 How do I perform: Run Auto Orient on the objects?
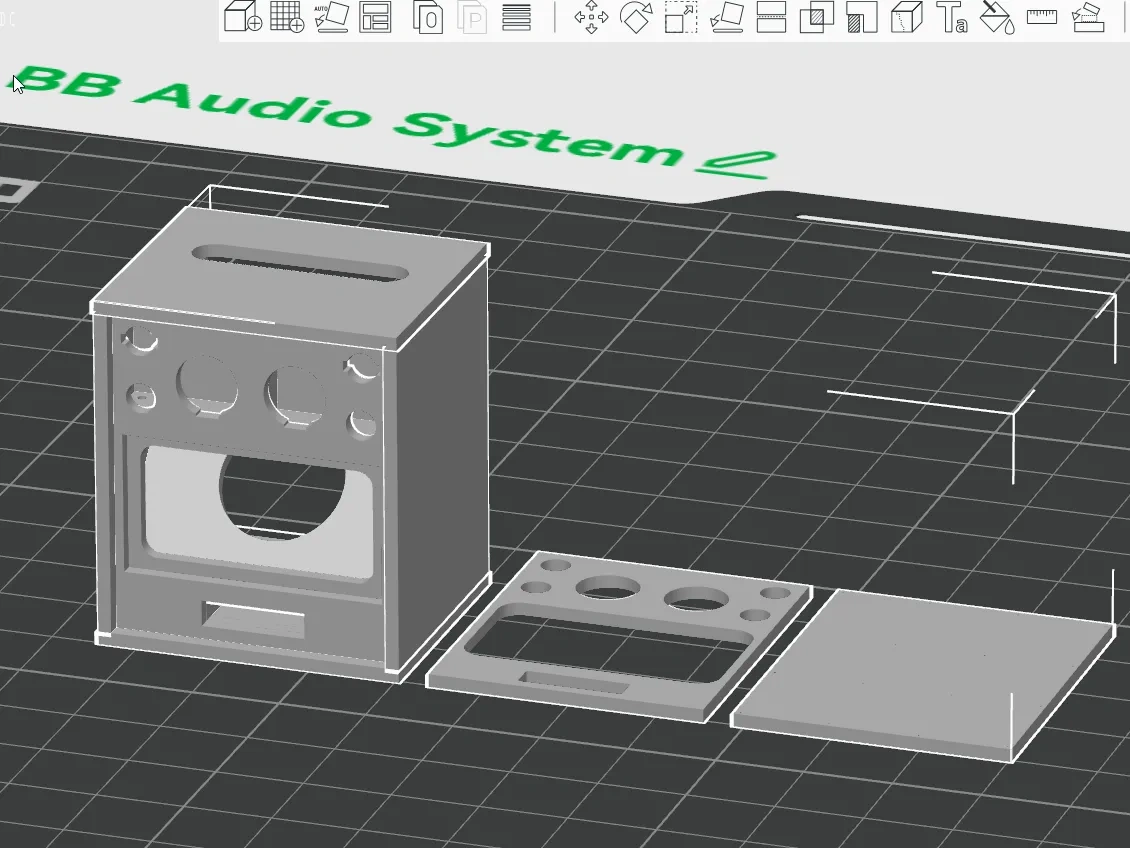tap(332, 17)
